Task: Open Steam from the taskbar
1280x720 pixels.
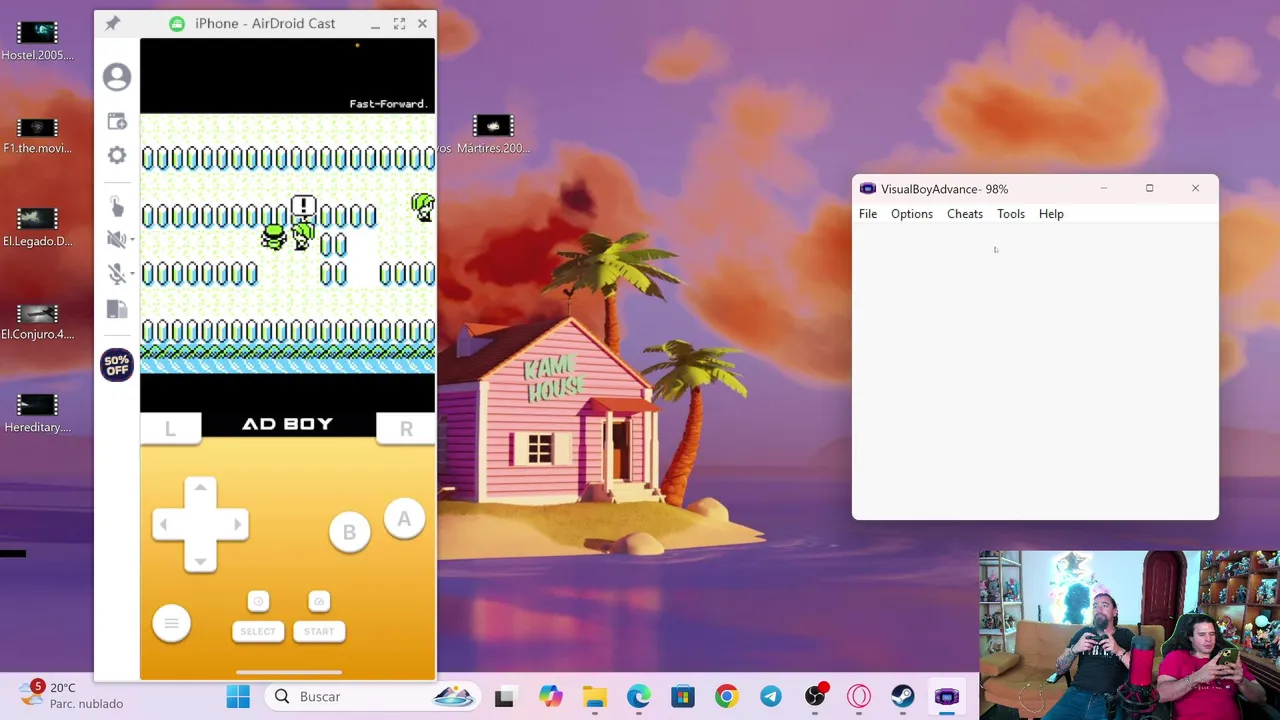Action: click(x=903, y=696)
